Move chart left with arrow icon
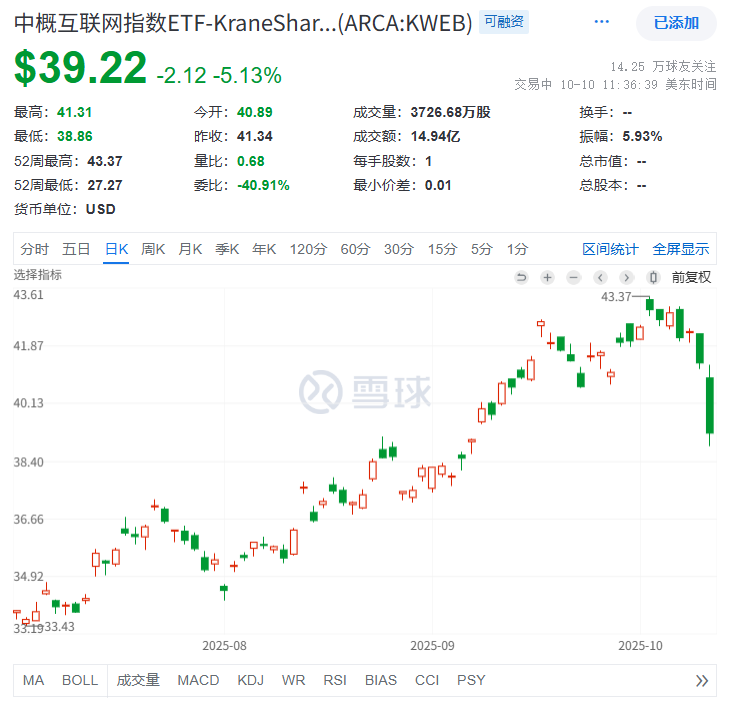The height and width of the screenshot is (701, 743). [600, 277]
